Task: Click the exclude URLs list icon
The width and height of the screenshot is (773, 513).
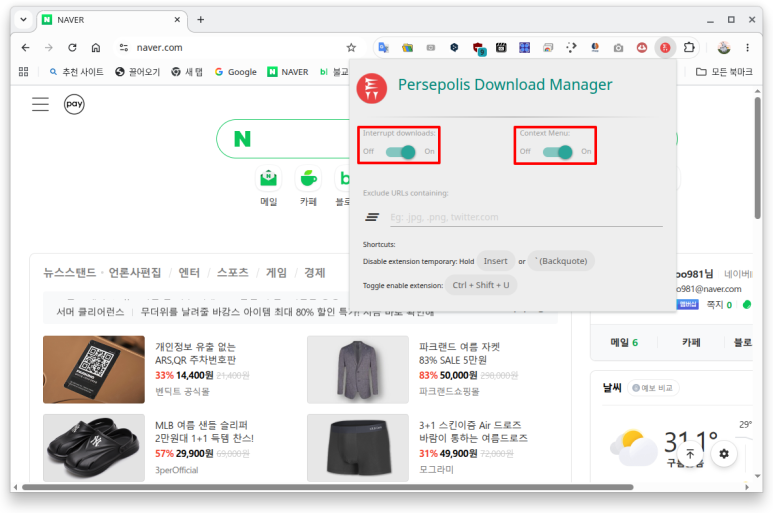Action: click(x=372, y=217)
